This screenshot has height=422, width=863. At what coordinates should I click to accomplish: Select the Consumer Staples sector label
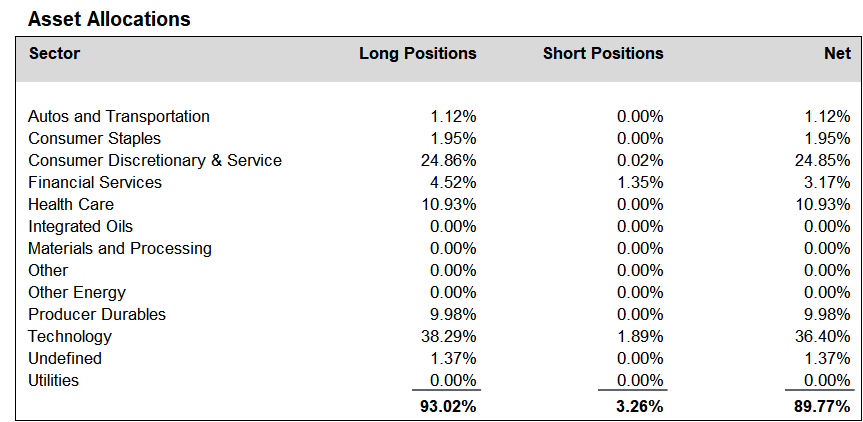click(95, 139)
